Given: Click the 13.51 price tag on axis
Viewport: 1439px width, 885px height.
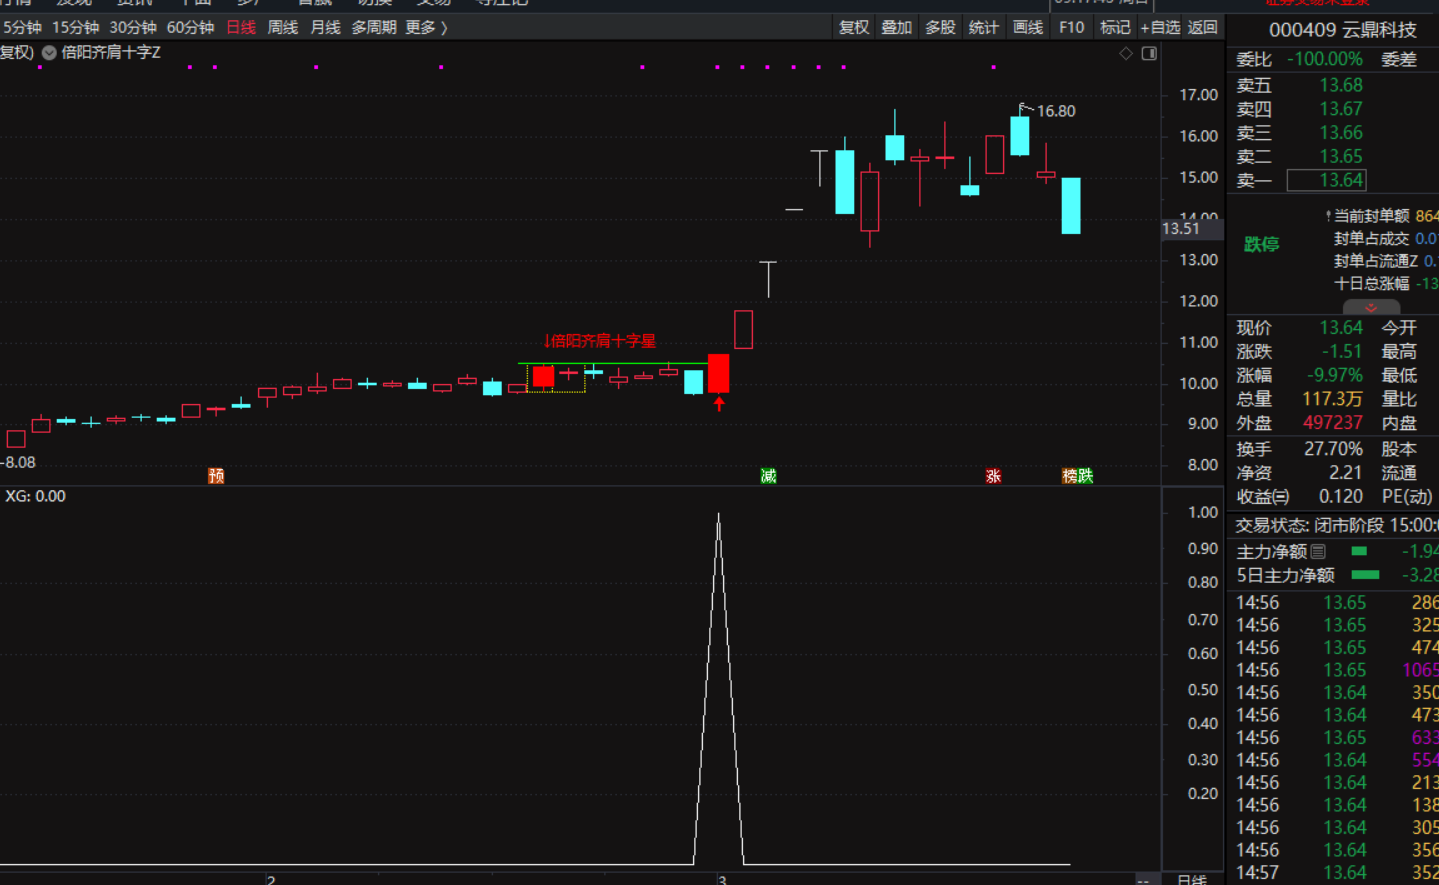Looking at the screenshot, I should coord(1181,229).
